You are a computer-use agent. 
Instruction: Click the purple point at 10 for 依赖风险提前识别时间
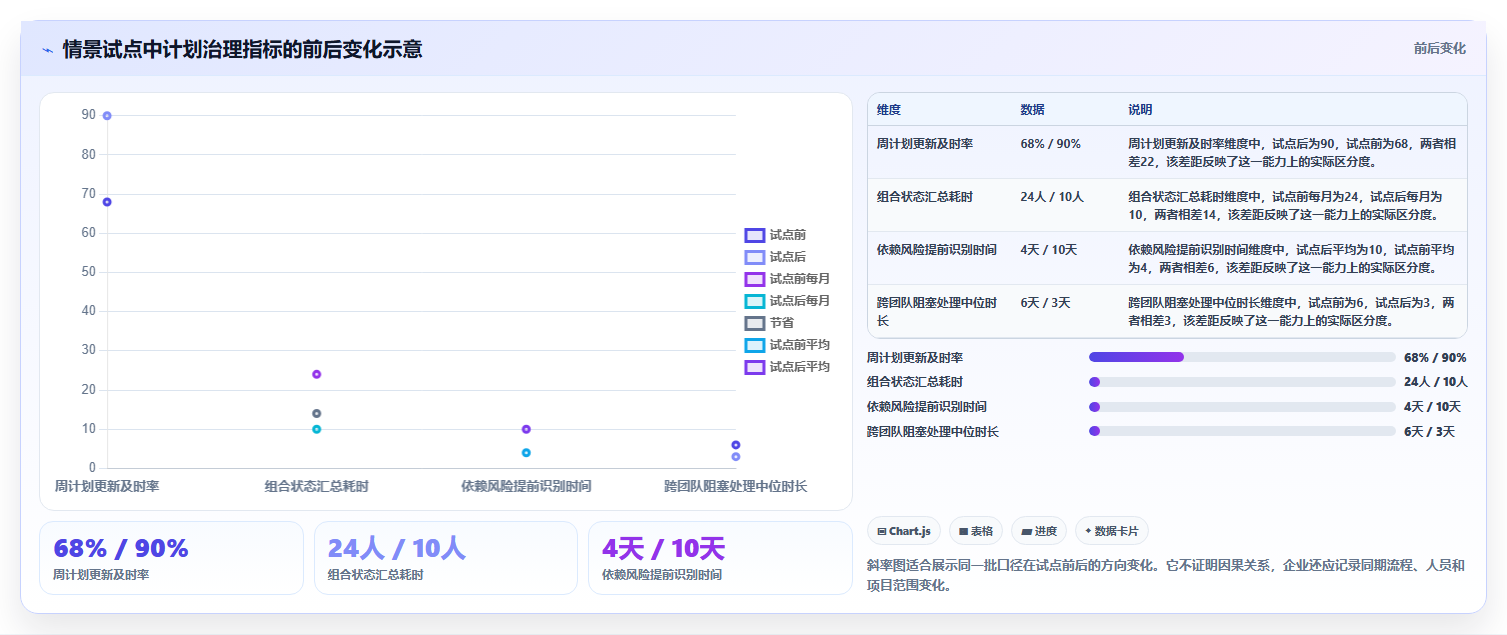tap(526, 429)
